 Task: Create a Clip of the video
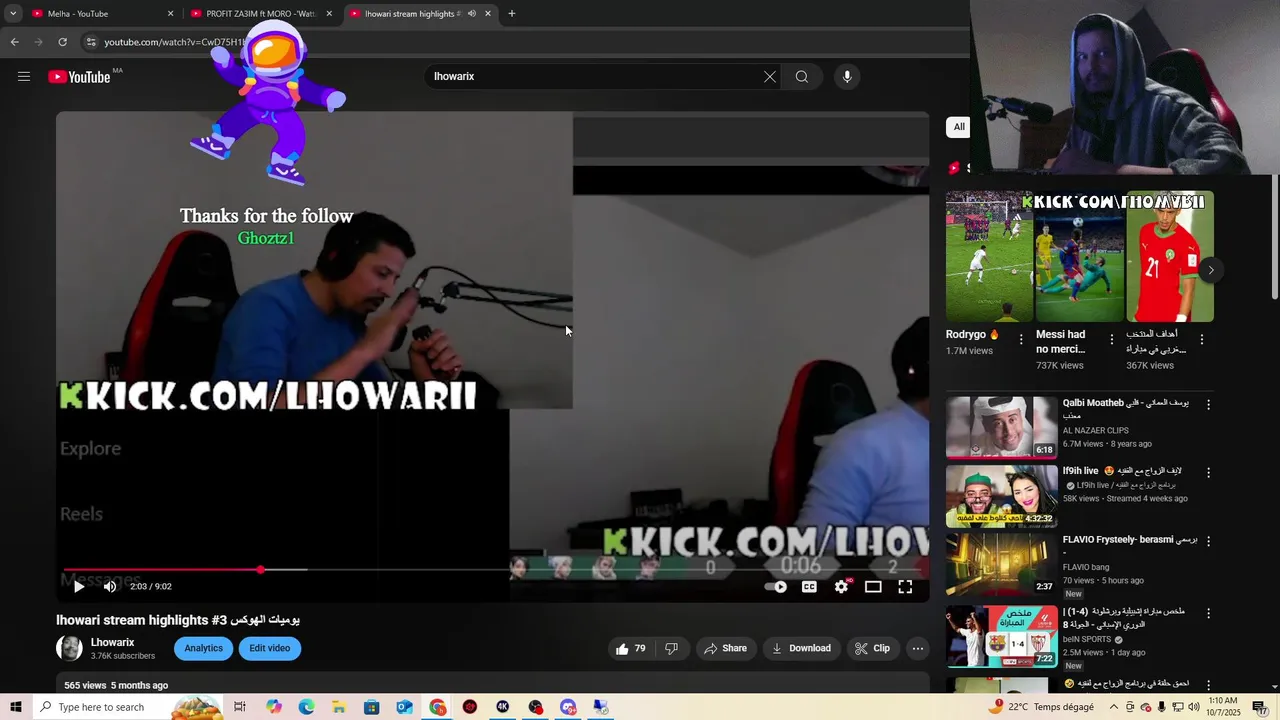(x=872, y=648)
